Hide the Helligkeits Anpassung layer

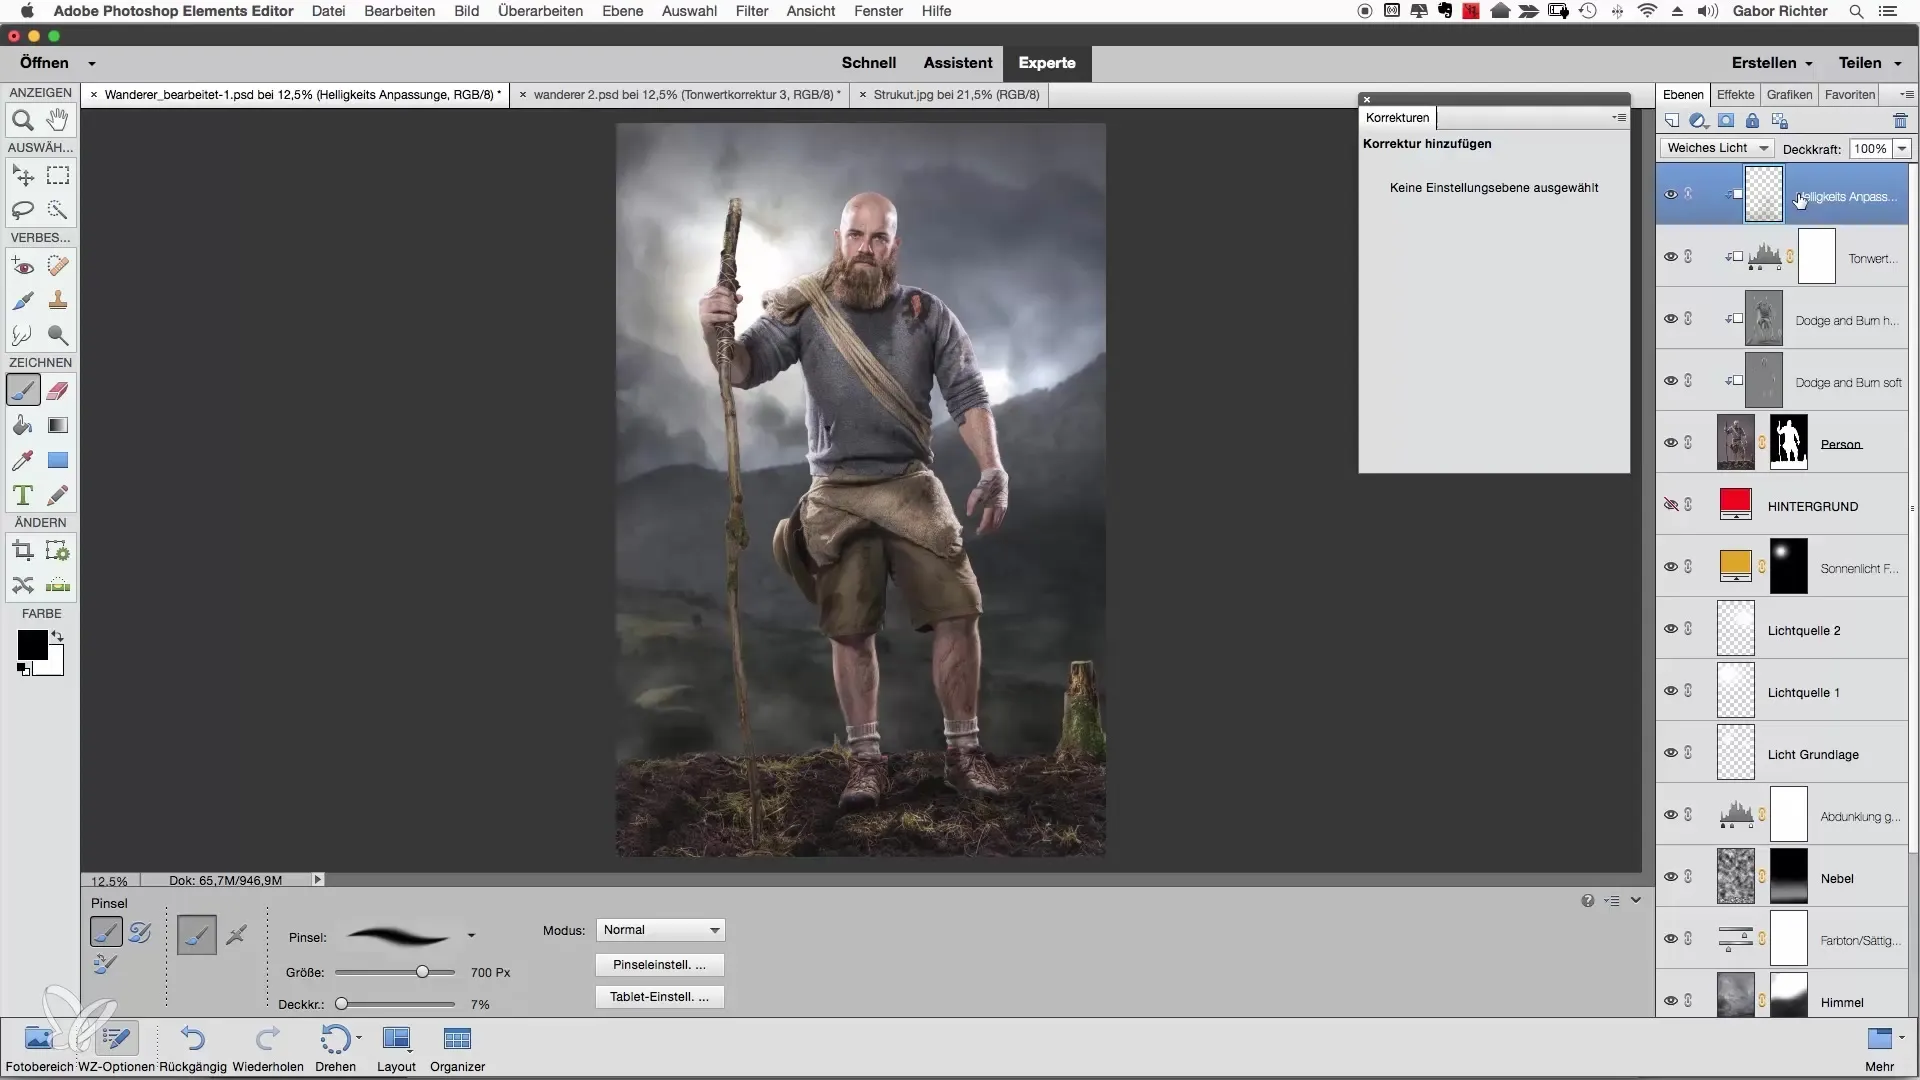tap(1671, 195)
